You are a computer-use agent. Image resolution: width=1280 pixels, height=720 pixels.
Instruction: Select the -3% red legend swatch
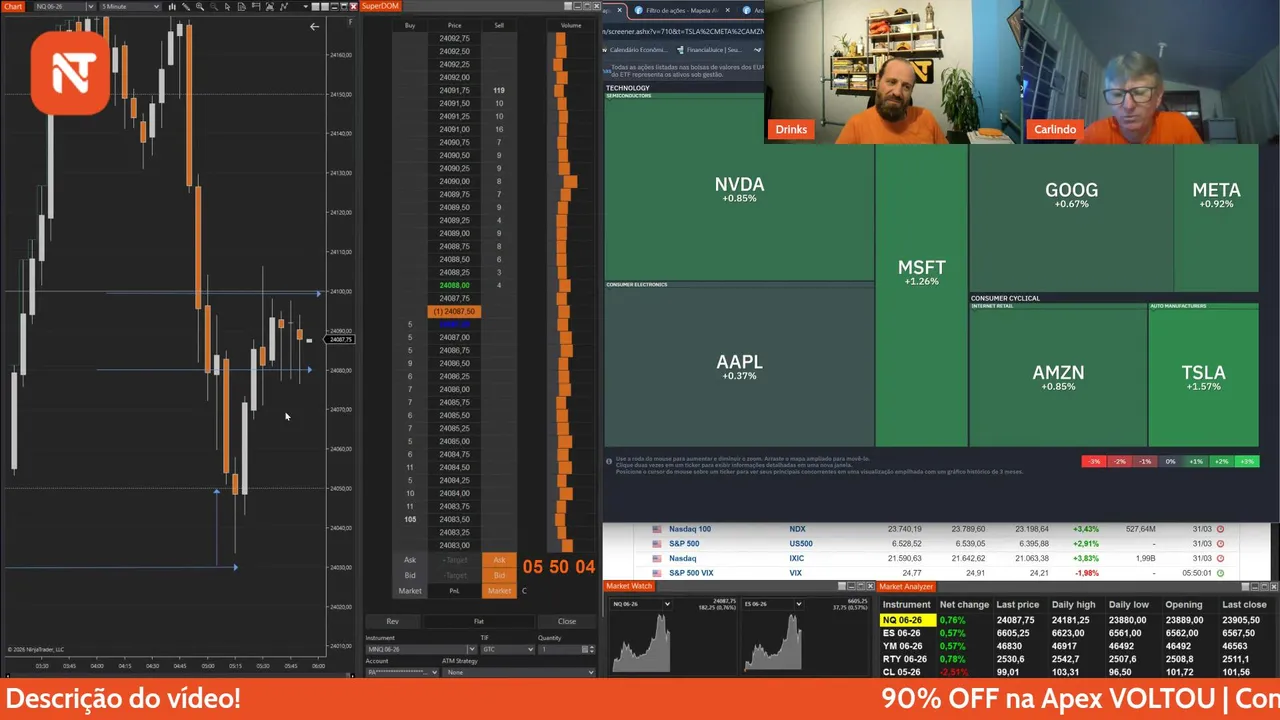[x=1094, y=461]
